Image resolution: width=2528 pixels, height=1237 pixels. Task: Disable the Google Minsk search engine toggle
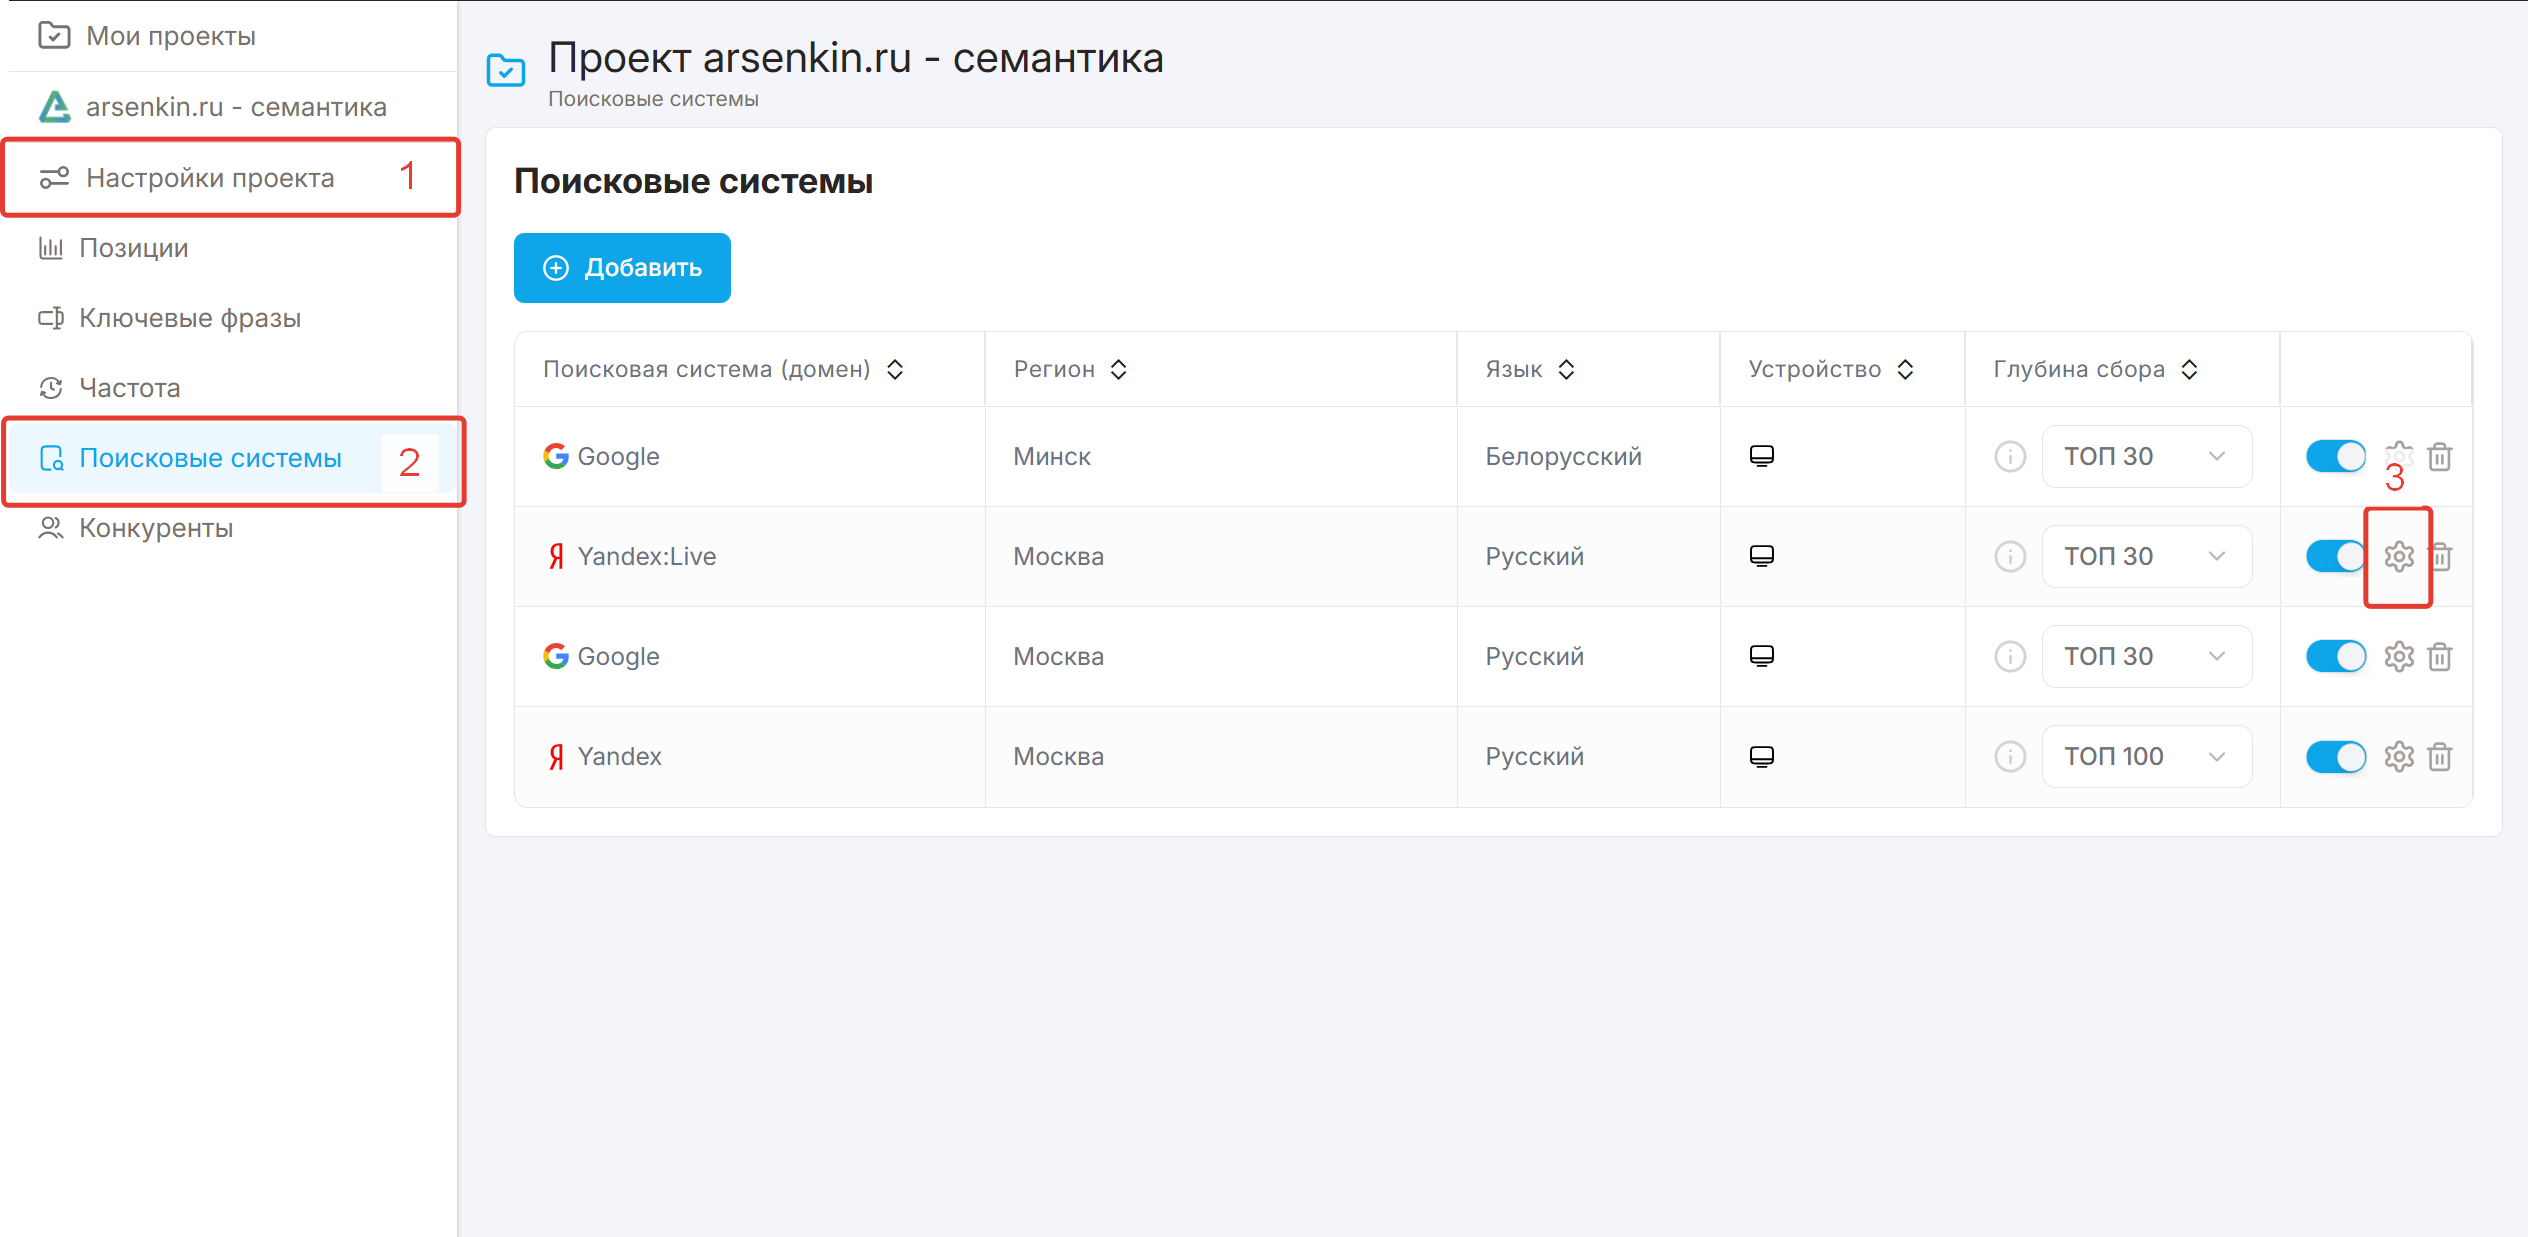pos(2335,457)
